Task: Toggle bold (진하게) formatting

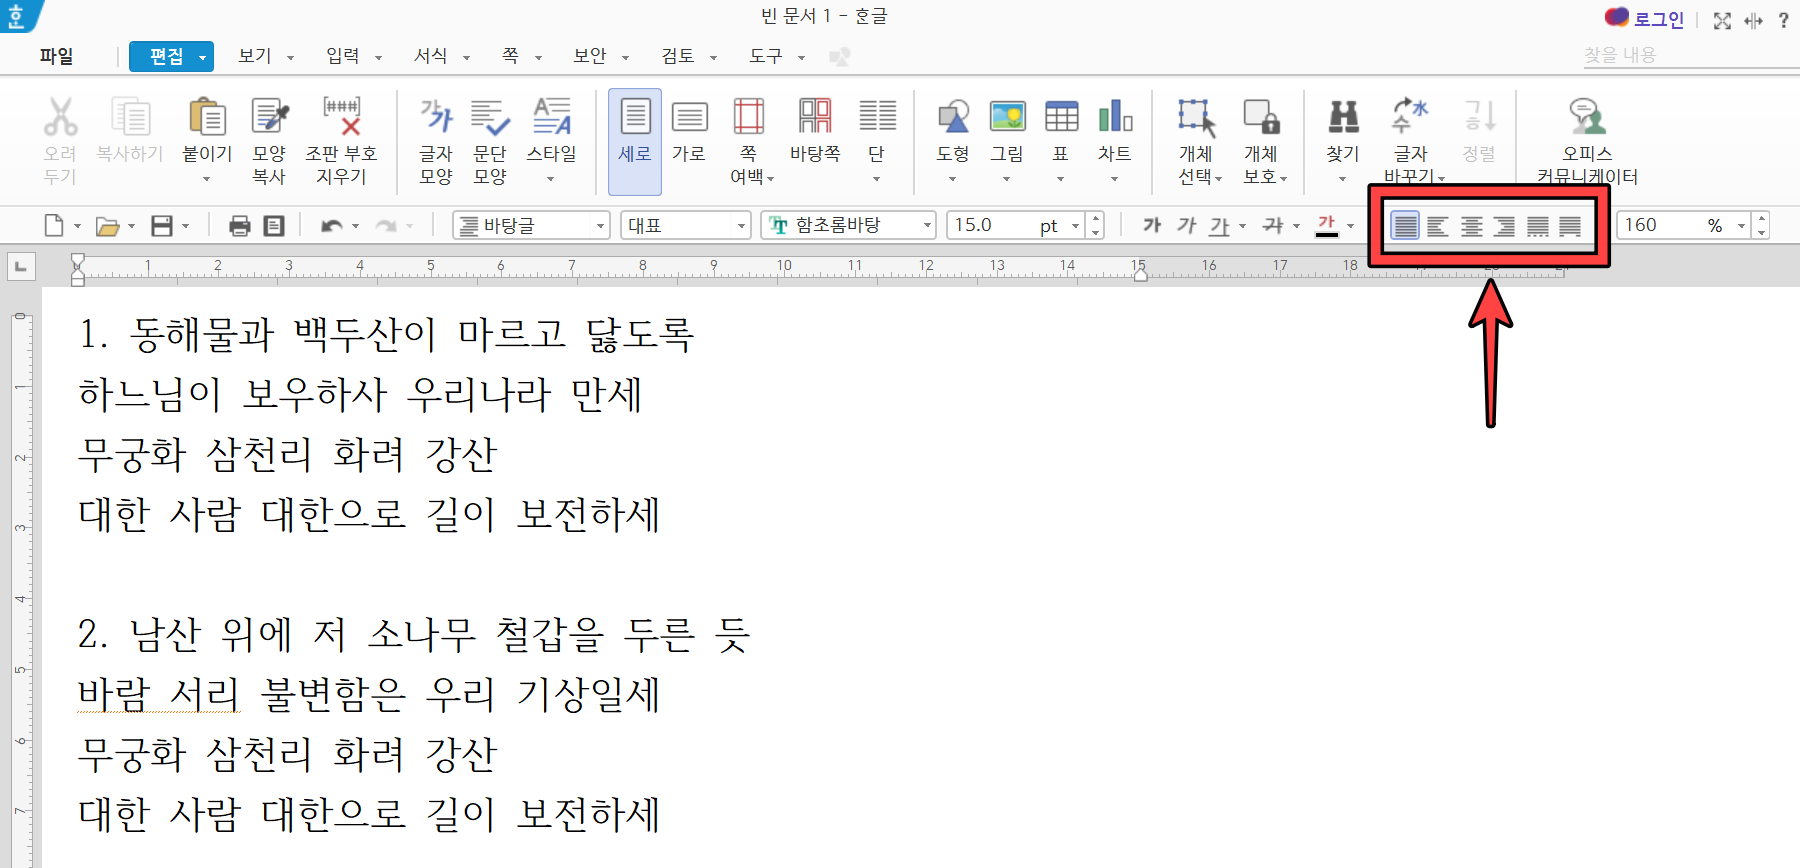Action: click(1152, 225)
